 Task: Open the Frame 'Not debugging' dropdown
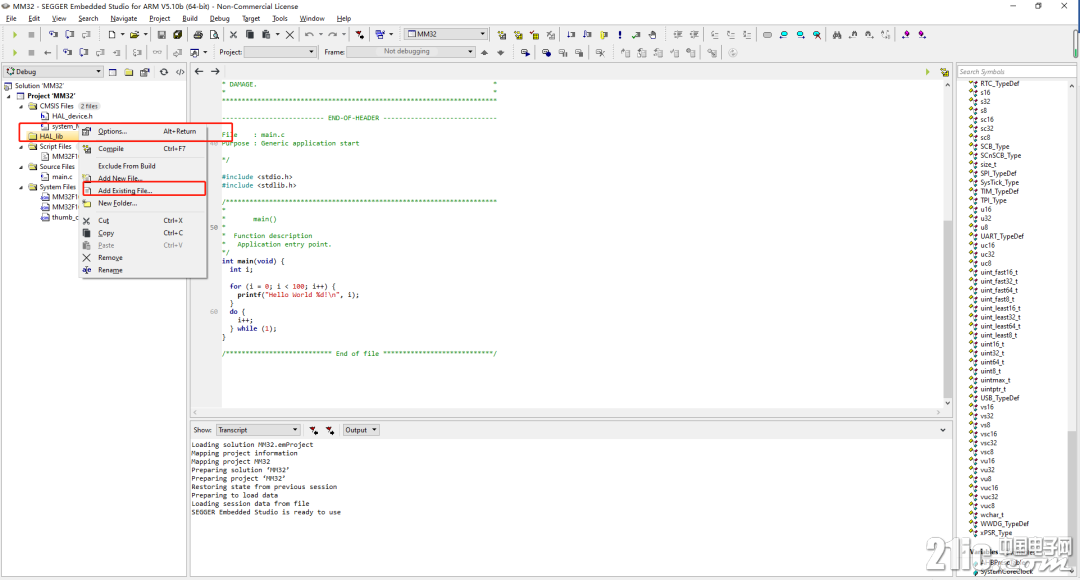(x=411, y=52)
